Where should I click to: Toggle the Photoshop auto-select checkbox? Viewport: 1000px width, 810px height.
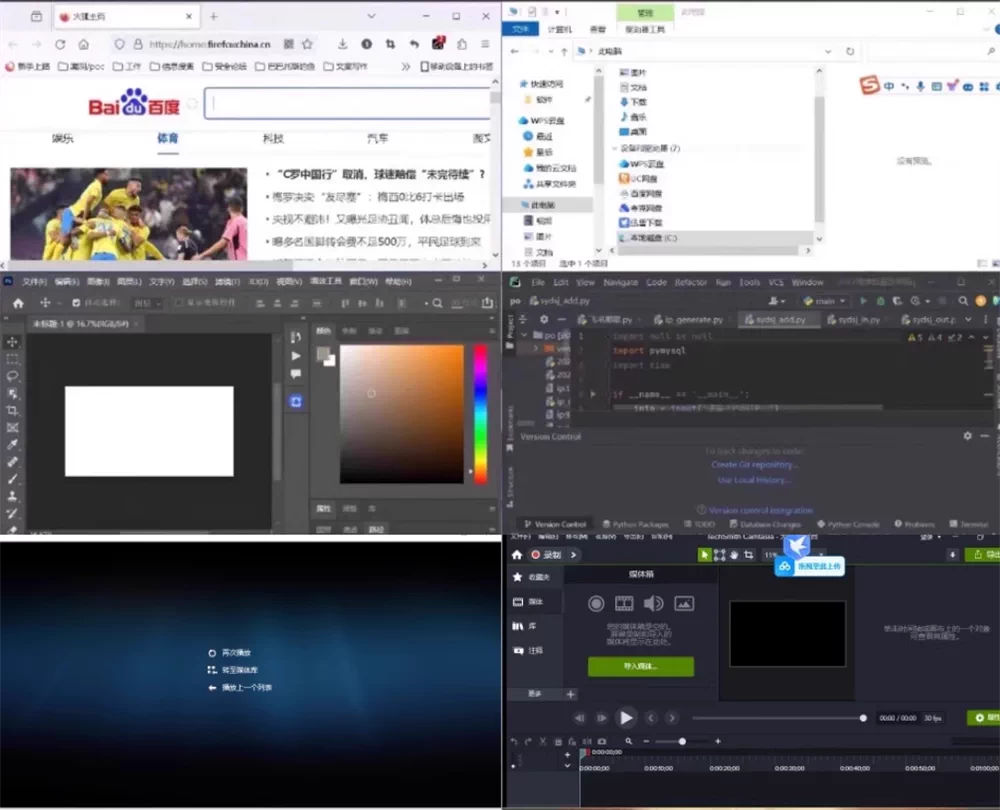[x=76, y=303]
